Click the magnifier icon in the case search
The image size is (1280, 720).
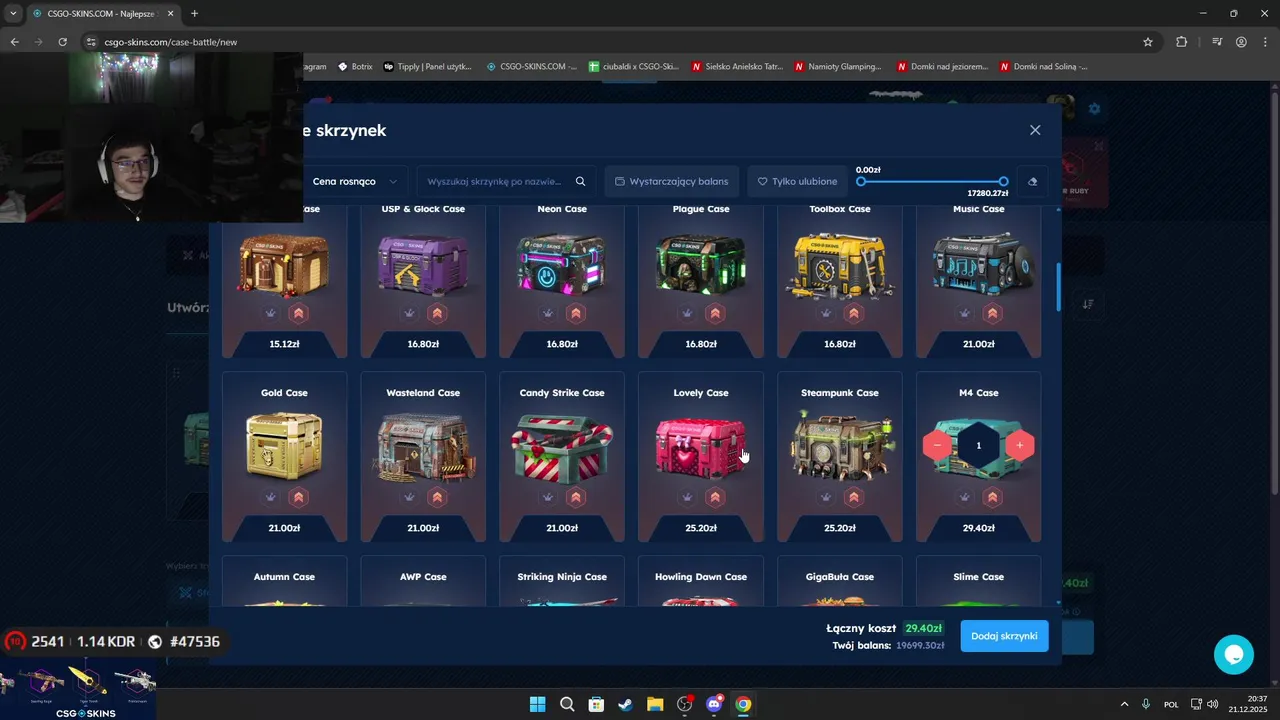581,182
